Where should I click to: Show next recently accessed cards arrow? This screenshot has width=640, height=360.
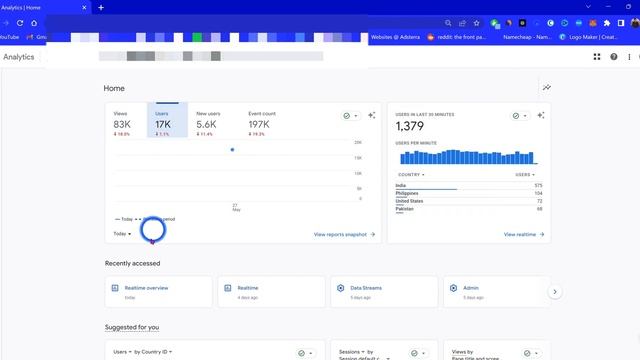[555, 292]
